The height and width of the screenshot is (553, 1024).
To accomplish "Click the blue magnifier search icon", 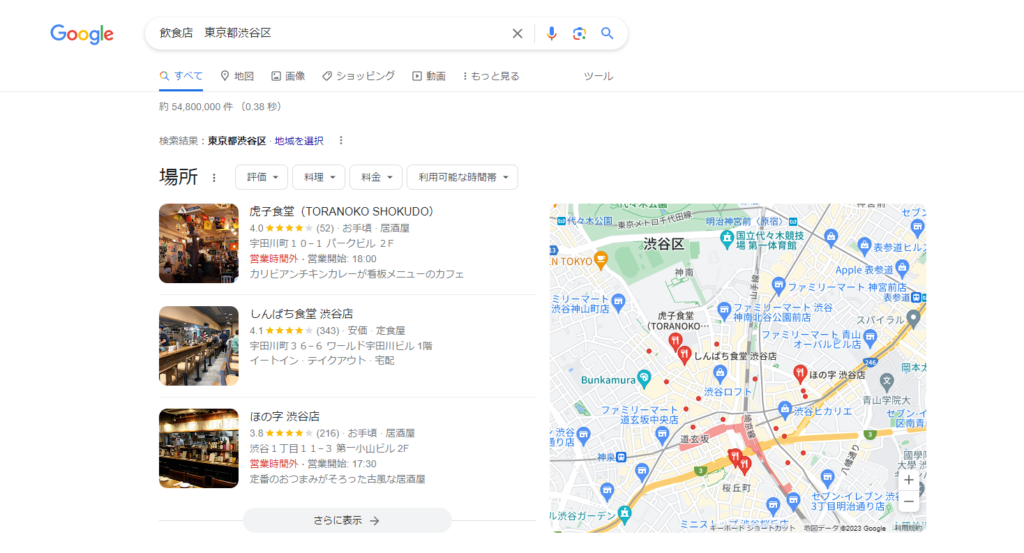I will tap(607, 33).
